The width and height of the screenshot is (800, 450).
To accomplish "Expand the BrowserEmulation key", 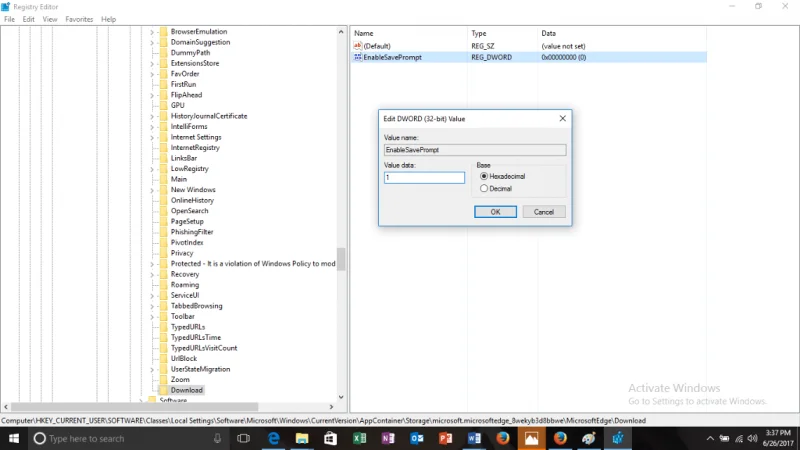I will 152,32.
